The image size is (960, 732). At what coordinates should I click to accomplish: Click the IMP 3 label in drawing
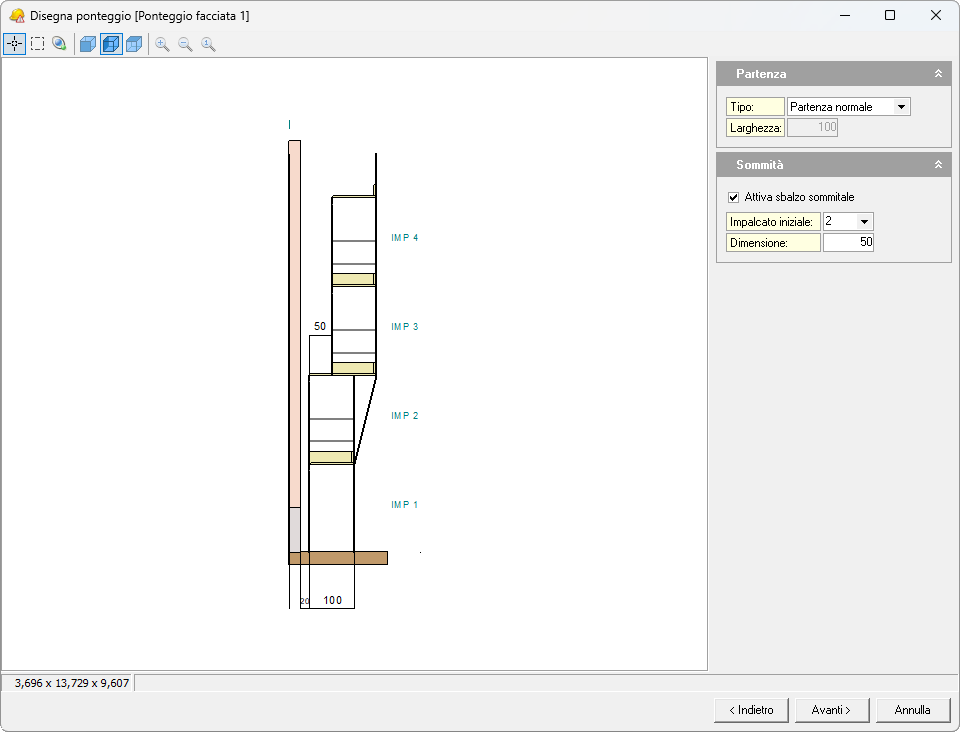tap(405, 327)
